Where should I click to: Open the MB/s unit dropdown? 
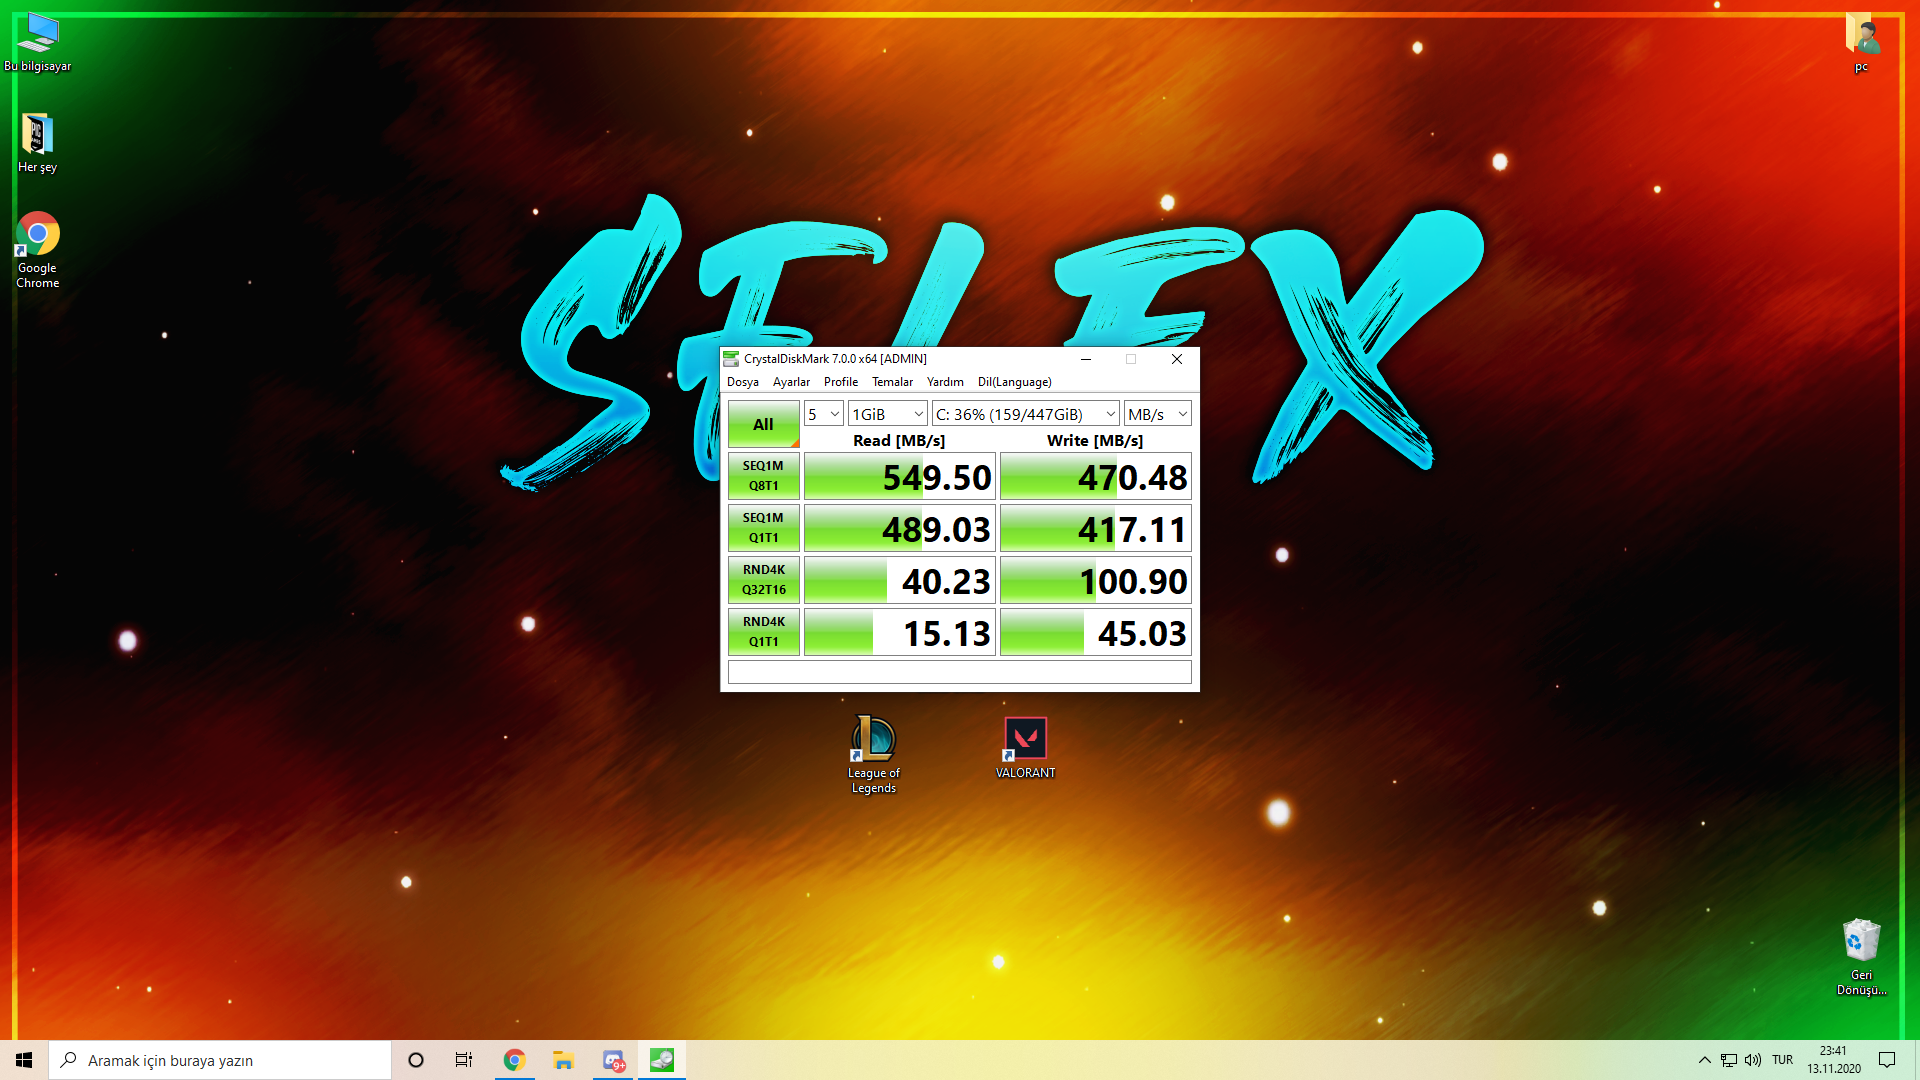1157,414
